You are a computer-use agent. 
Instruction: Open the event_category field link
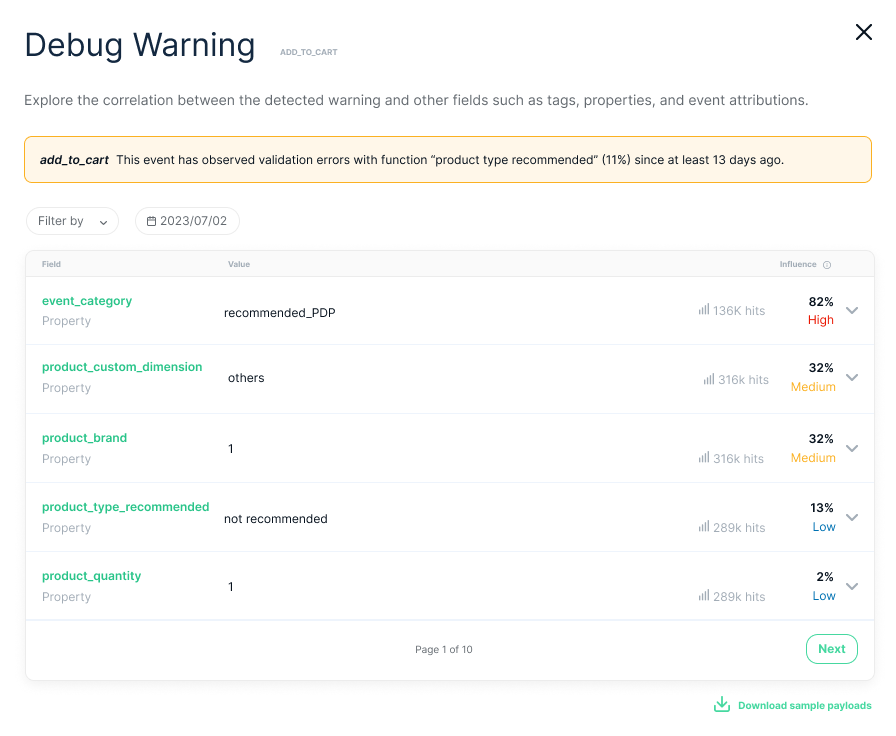click(87, 301)
